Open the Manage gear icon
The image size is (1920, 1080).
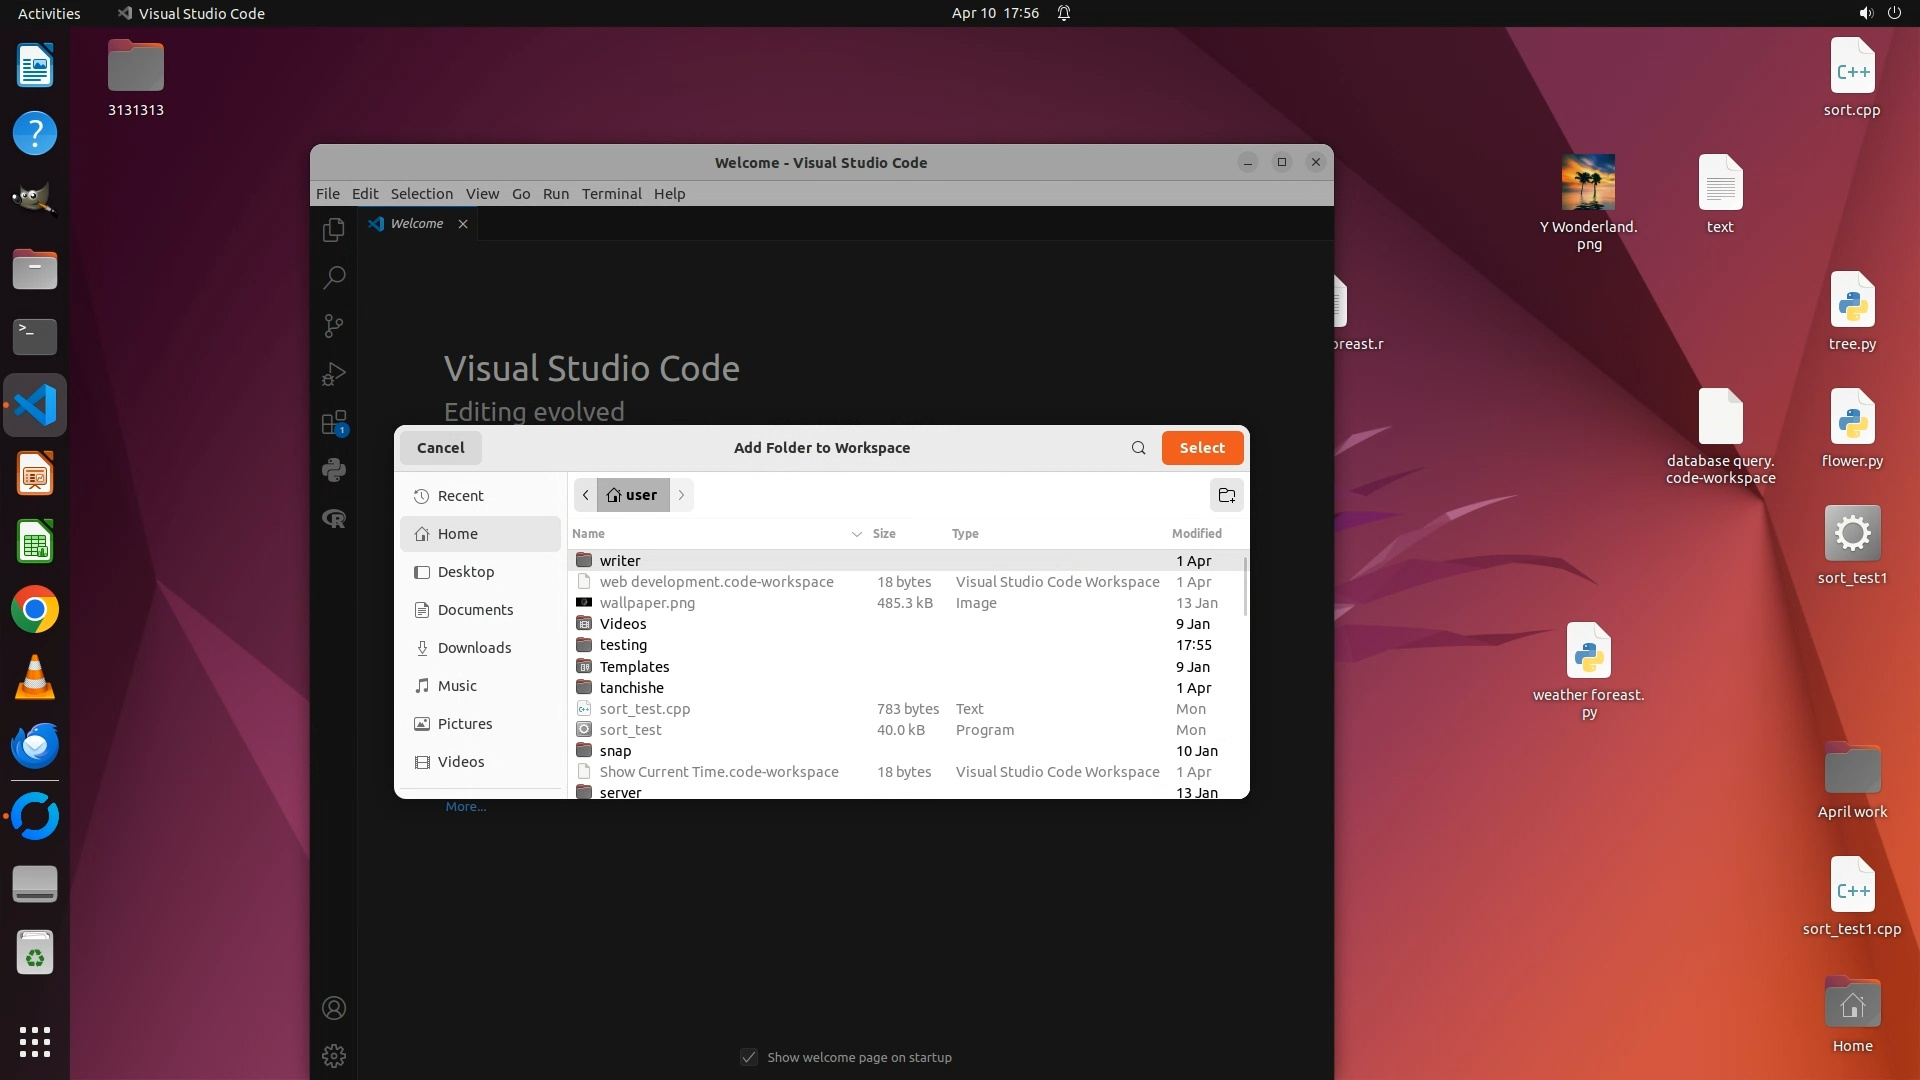tap(334, 1056)
